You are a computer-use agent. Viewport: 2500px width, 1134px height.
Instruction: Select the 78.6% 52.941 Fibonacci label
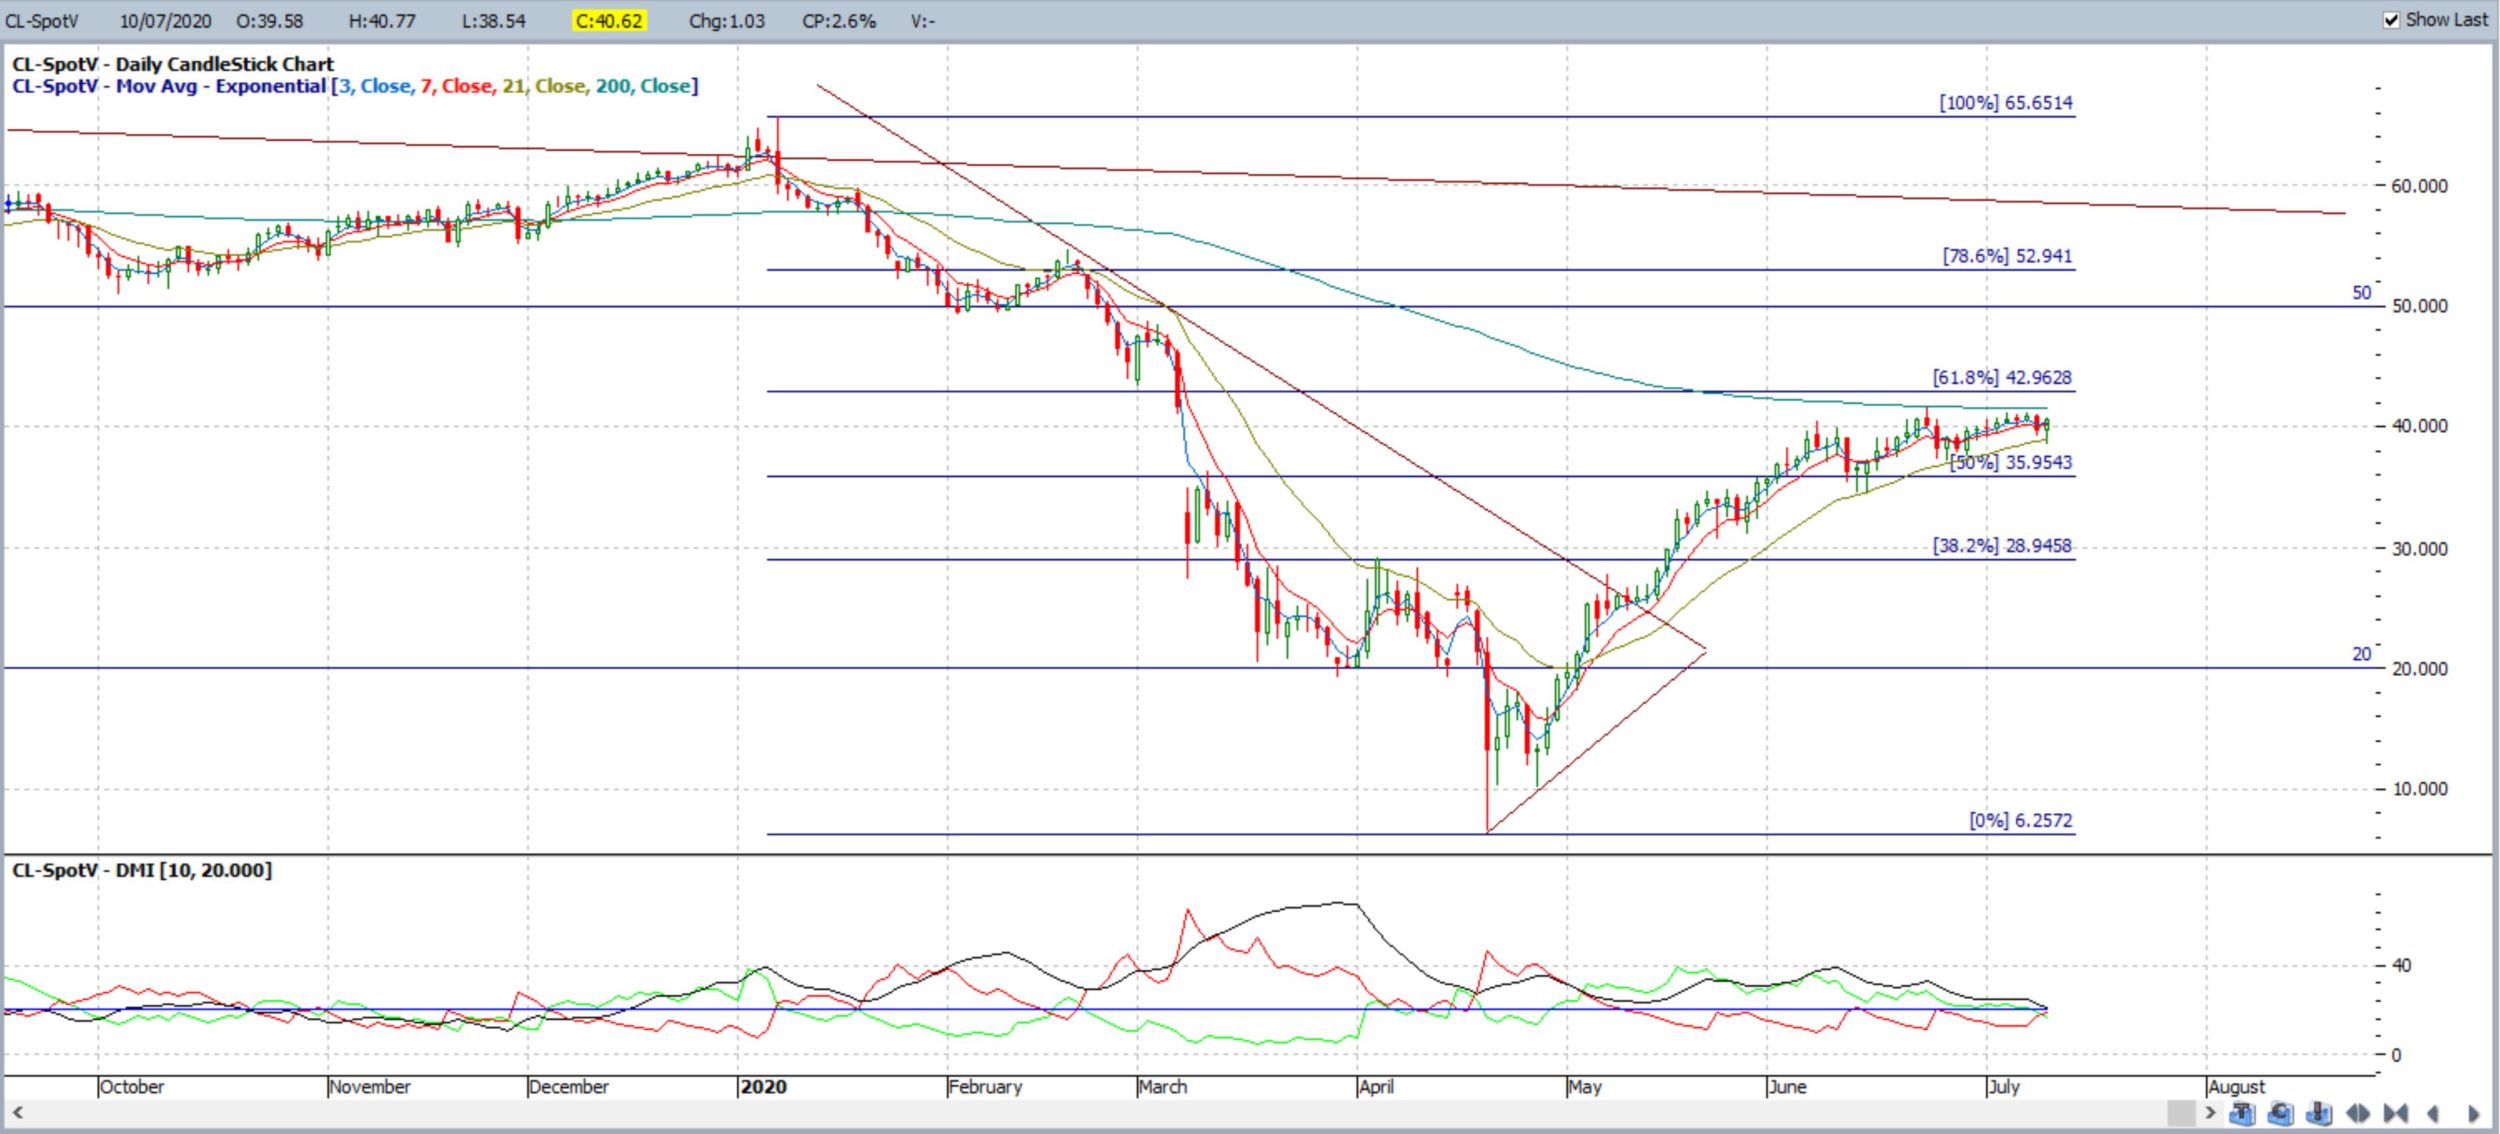(x=2008, y=255)
